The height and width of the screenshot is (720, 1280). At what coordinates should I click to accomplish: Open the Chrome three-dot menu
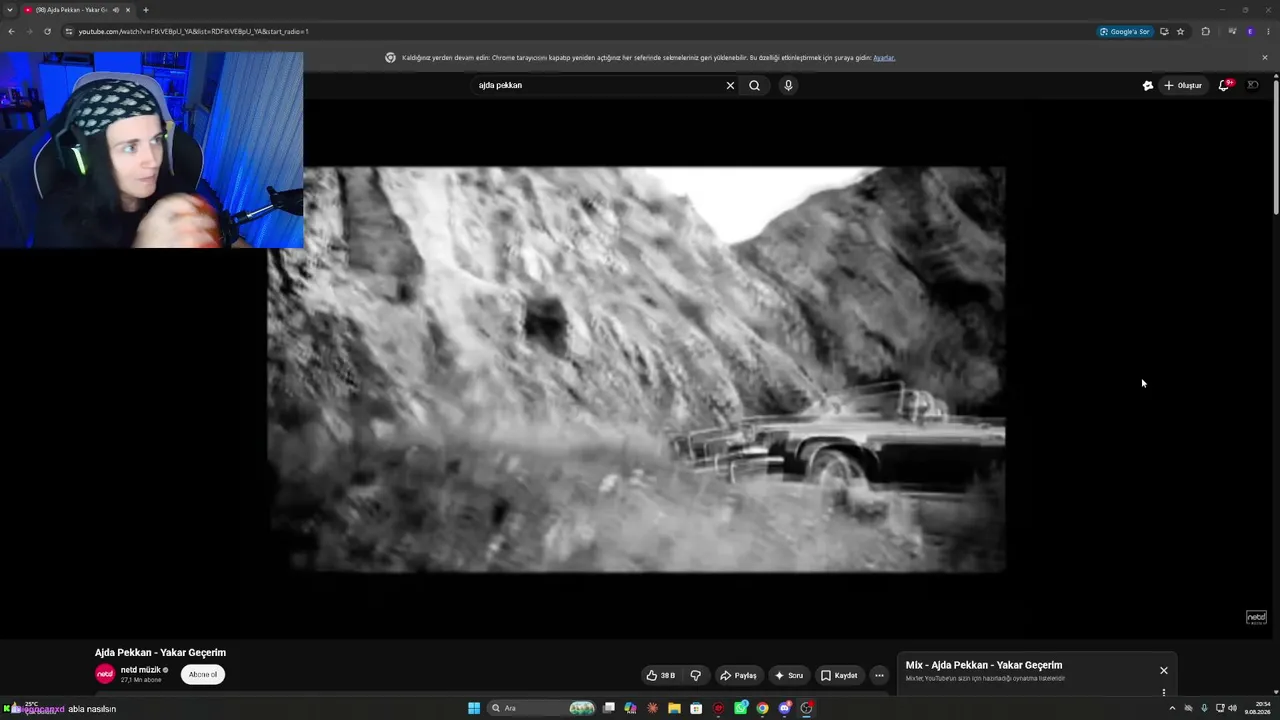(1269, 31)
